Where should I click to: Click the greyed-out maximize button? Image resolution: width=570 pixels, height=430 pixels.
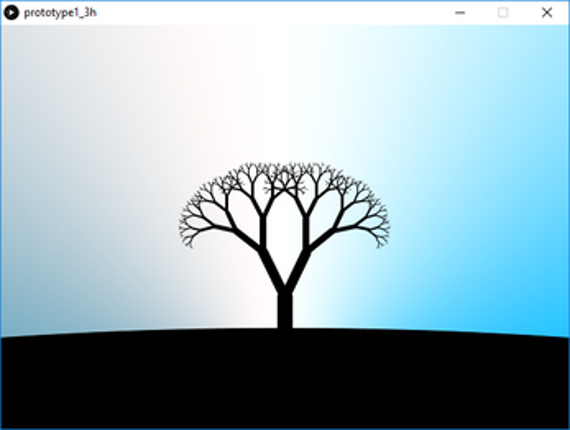(503, 13)
